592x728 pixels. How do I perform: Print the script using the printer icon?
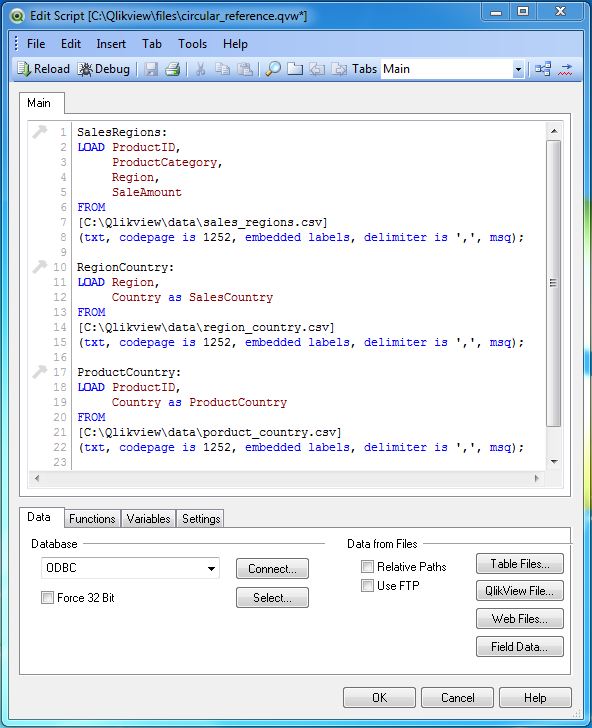coord(173,70)
